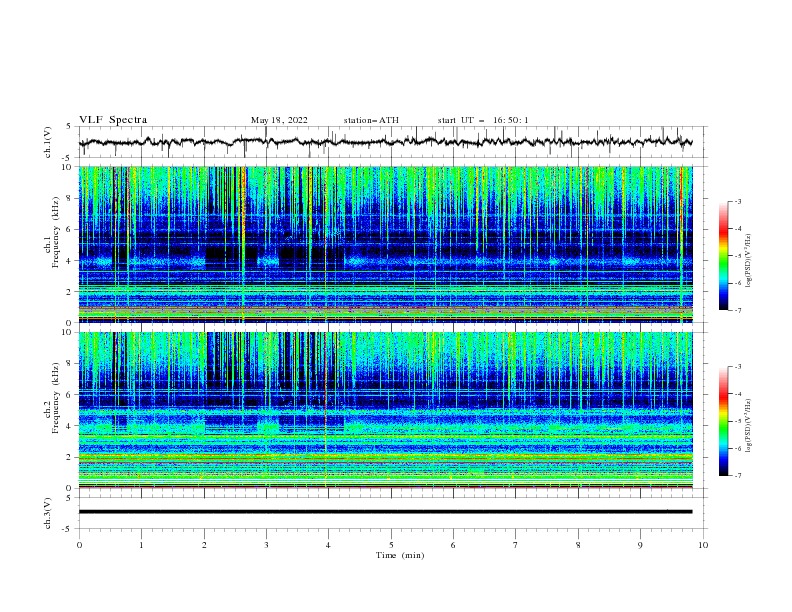Click the time axis tick label "6"
The image size is (792, 612).
point(453,545)
